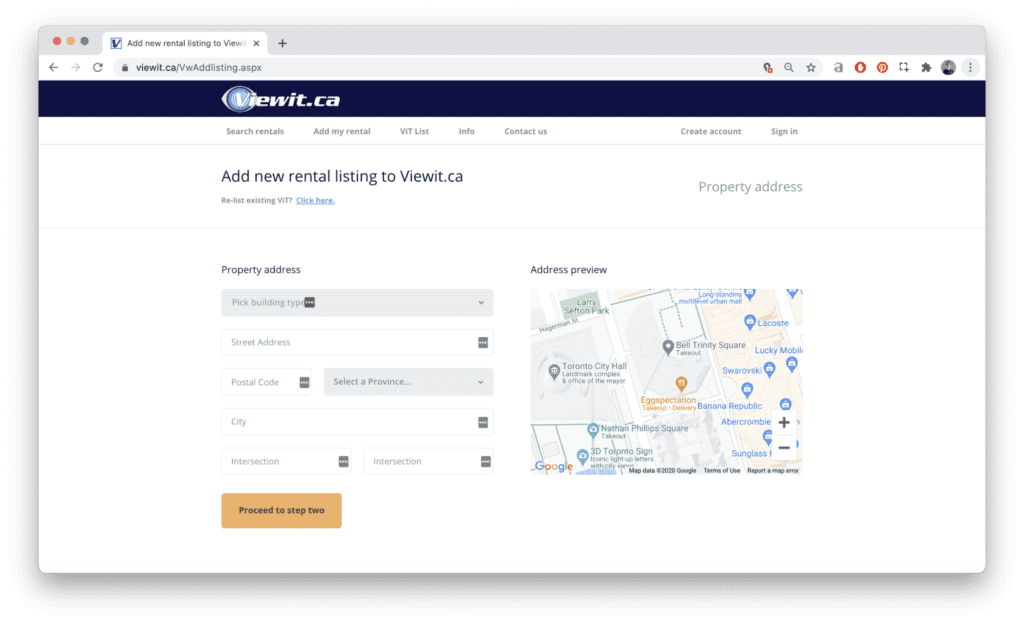Open a new browser tab
The height and width of the screenshot is (624, 1024).
point(282,43)
